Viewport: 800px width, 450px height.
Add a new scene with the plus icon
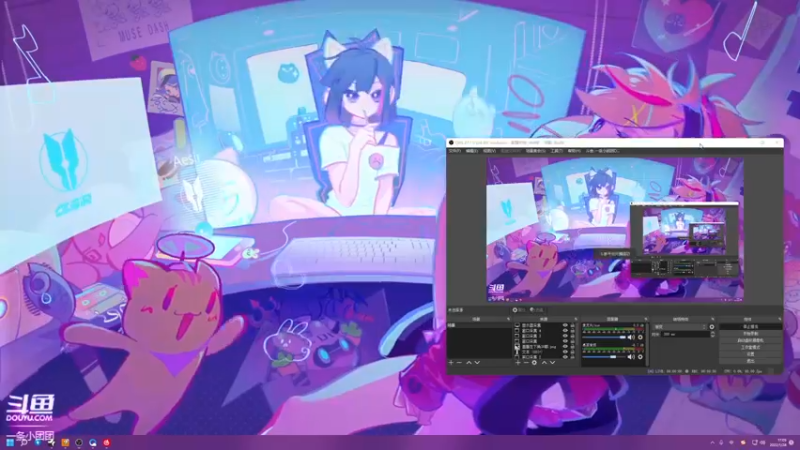(451, 363)
